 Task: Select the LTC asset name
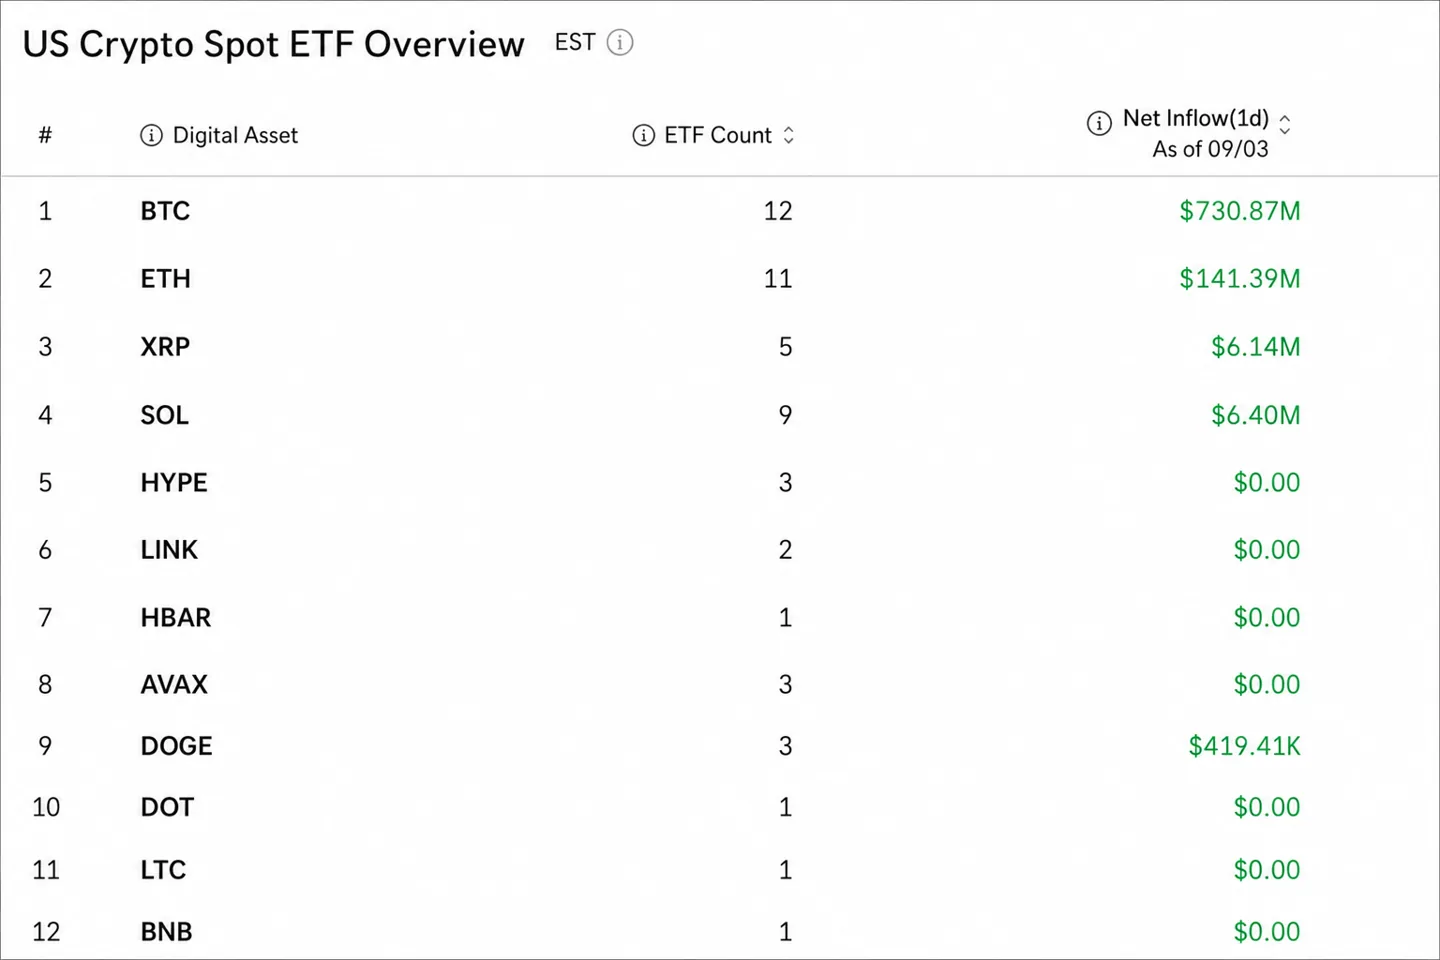pyautogui.click(x=163, y=870)
